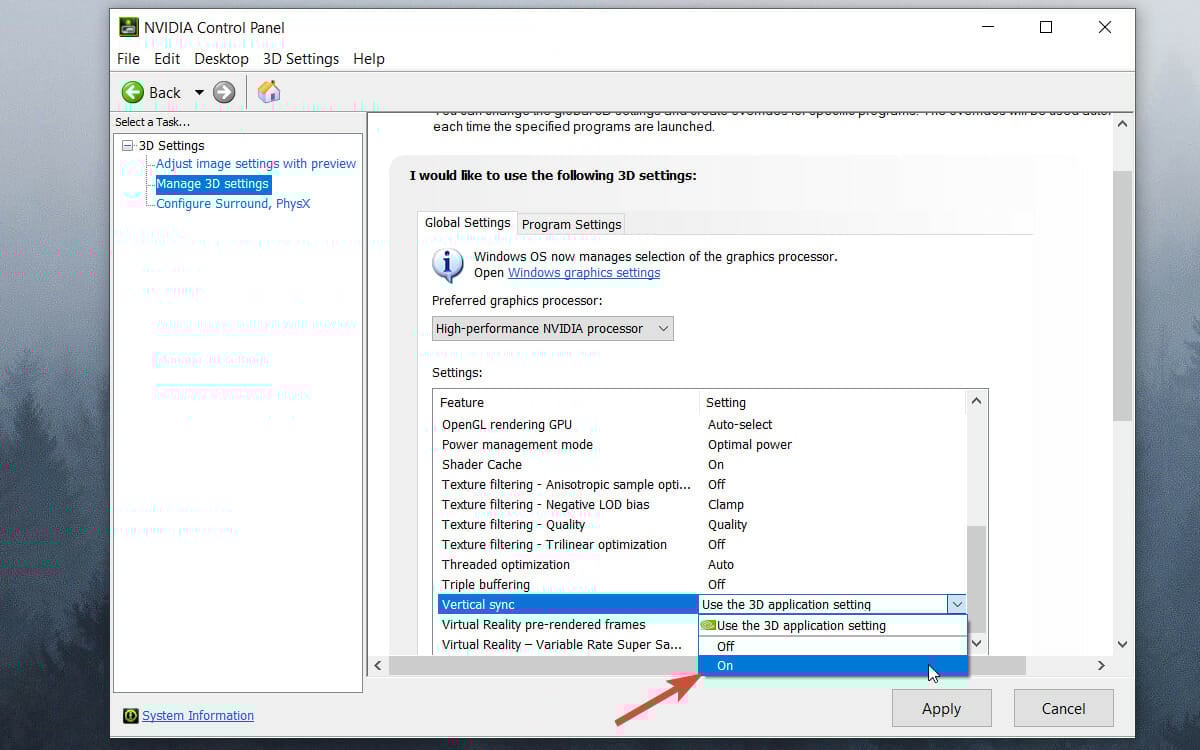
Task: Select Adjust image settings with preview
Action: [x=256, y=164]
